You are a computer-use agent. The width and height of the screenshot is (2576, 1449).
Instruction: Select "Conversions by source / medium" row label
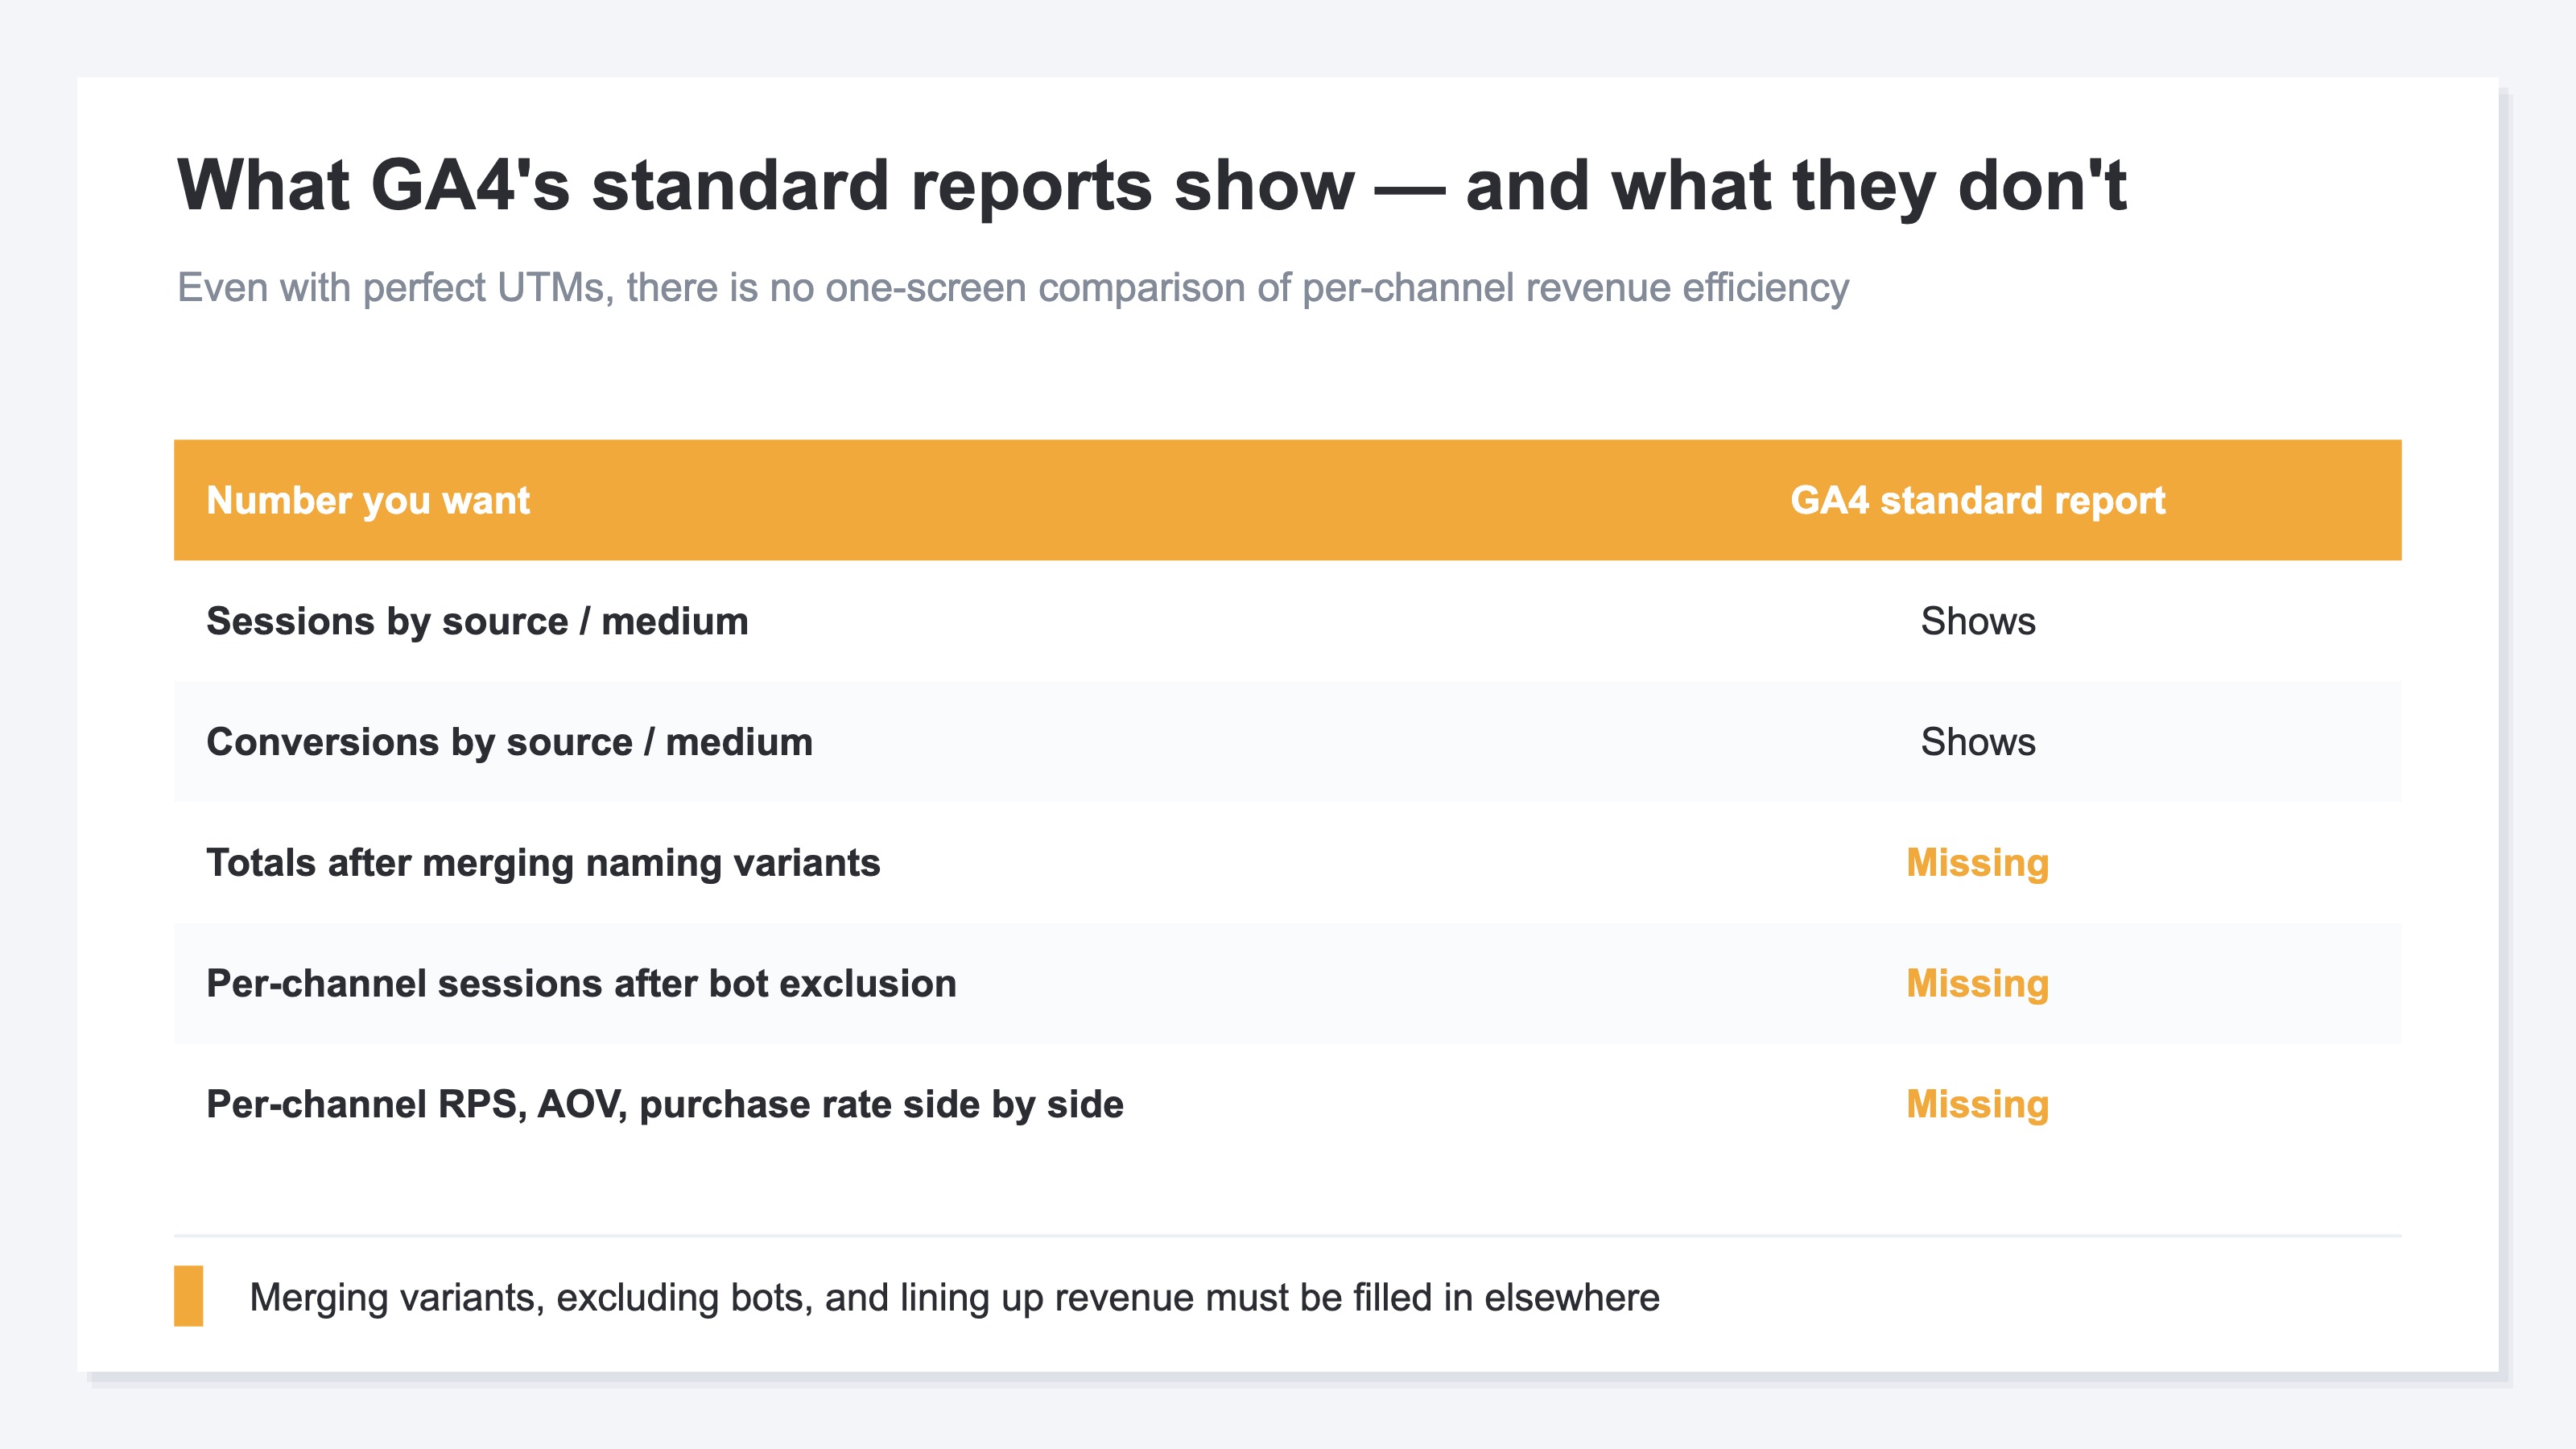click(509, 742)
